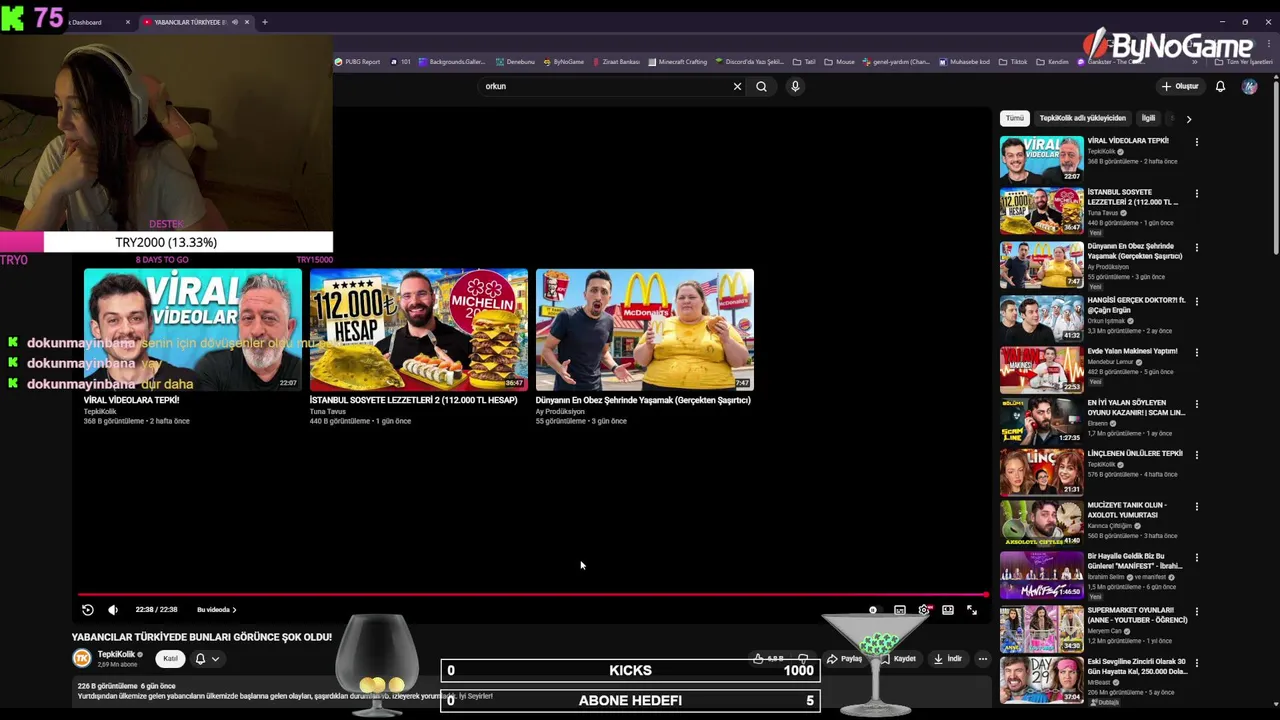Open the options menu for the sidebar 'VİRAL VİDEOLARA TEPKİ!' video

[x=1196, y=142]
